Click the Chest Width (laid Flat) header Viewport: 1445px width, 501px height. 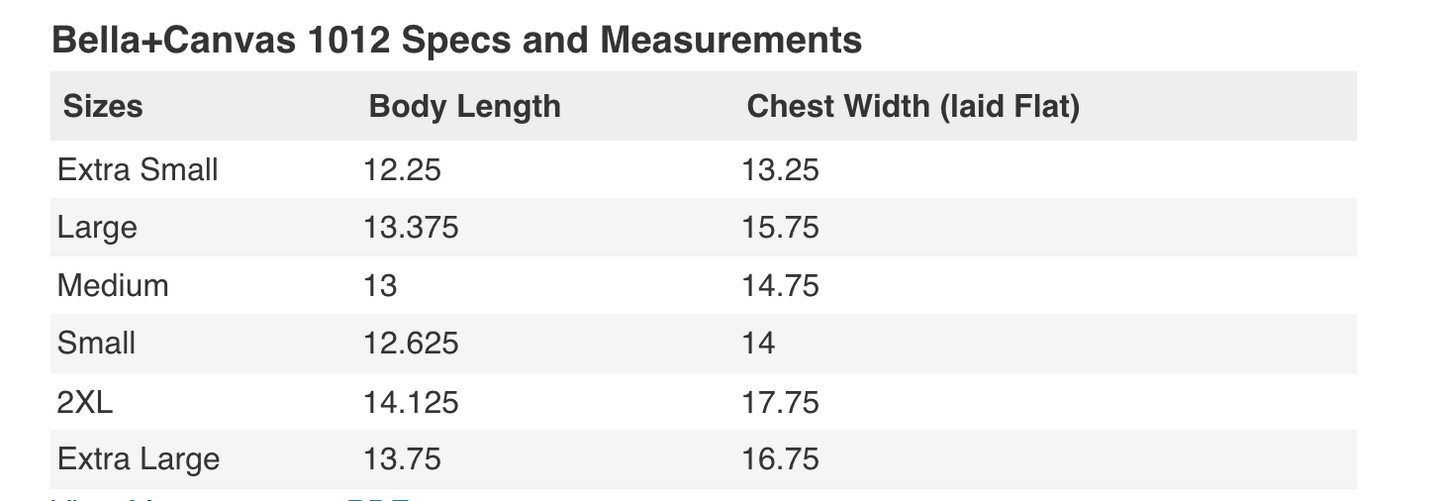(x=913, y=106)
